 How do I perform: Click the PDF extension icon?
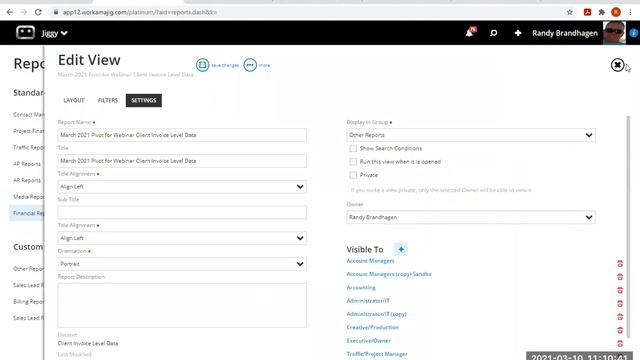point(587,12)
